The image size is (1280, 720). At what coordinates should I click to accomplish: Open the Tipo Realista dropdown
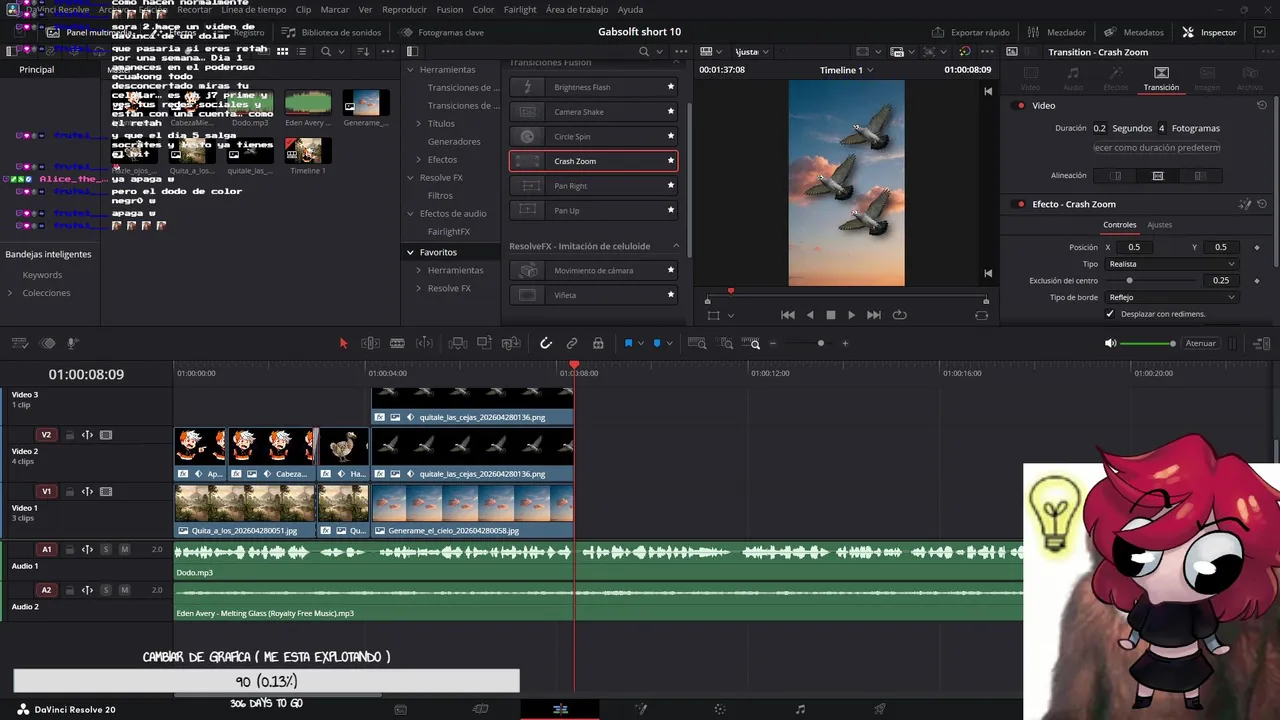[1171, 264]
